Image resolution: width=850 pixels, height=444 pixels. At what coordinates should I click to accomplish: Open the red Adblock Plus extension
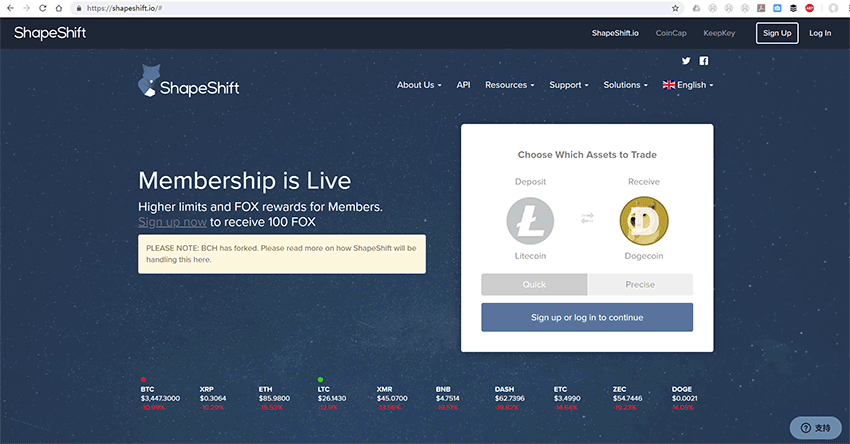(809, 8)
